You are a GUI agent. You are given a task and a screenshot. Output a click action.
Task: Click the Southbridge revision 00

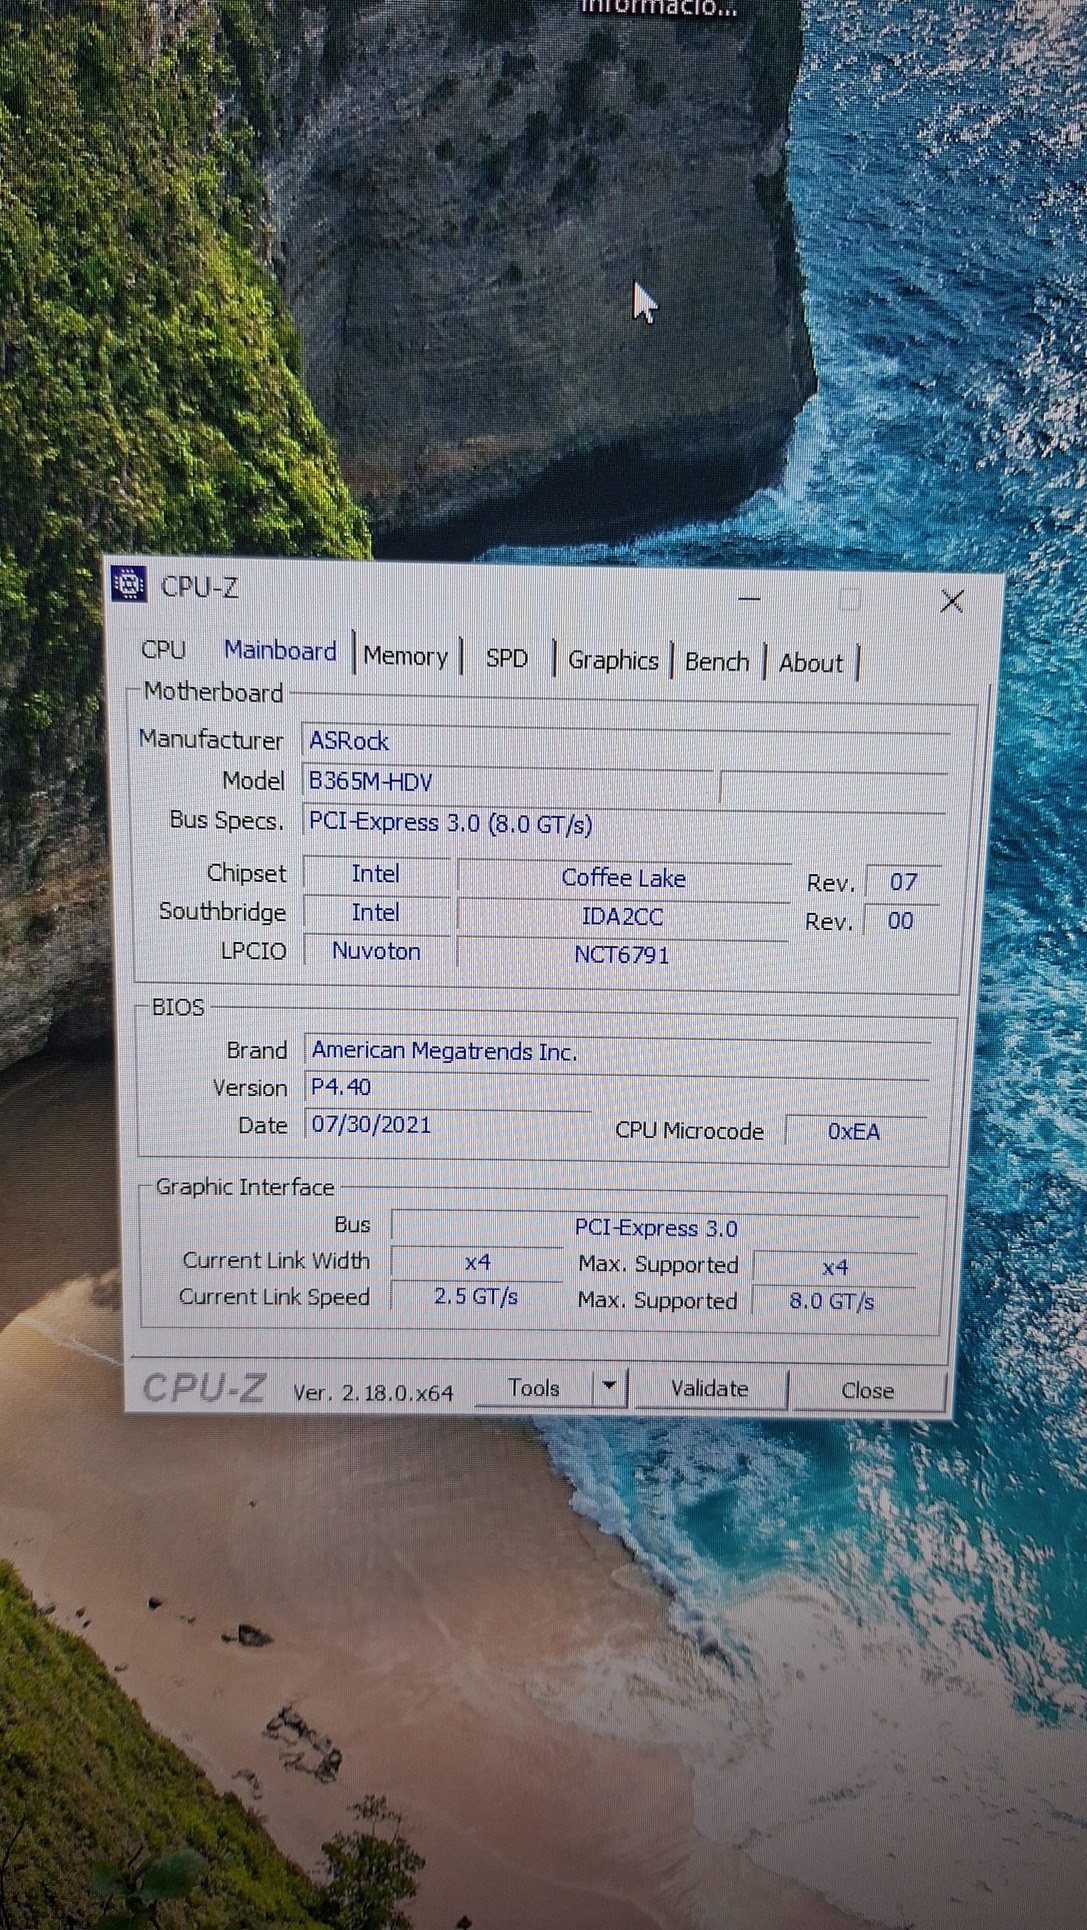tap(900, 920)
